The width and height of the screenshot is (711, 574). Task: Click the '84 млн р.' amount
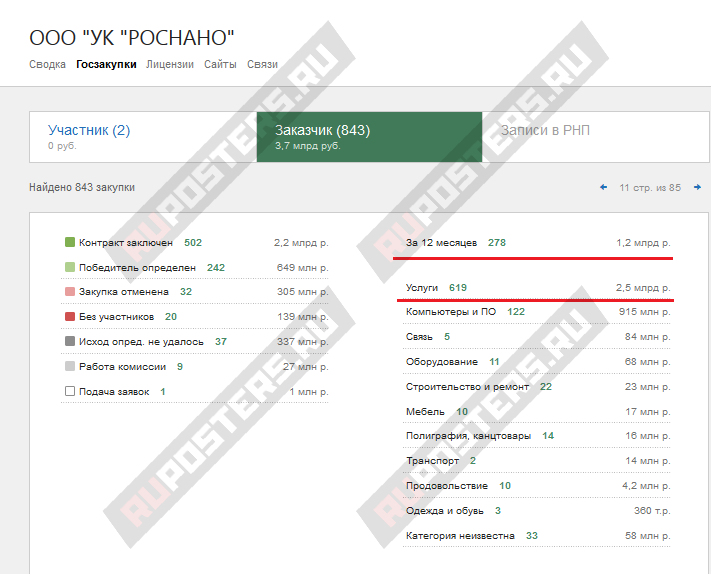pyautogui.click(x=648, y=337)
